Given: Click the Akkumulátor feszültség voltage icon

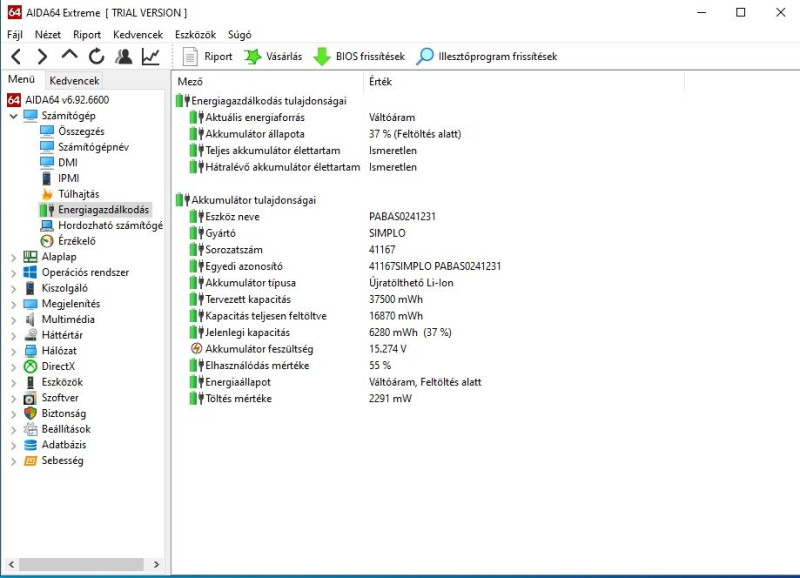Looking at the screenshot, I should coord(196,348).
